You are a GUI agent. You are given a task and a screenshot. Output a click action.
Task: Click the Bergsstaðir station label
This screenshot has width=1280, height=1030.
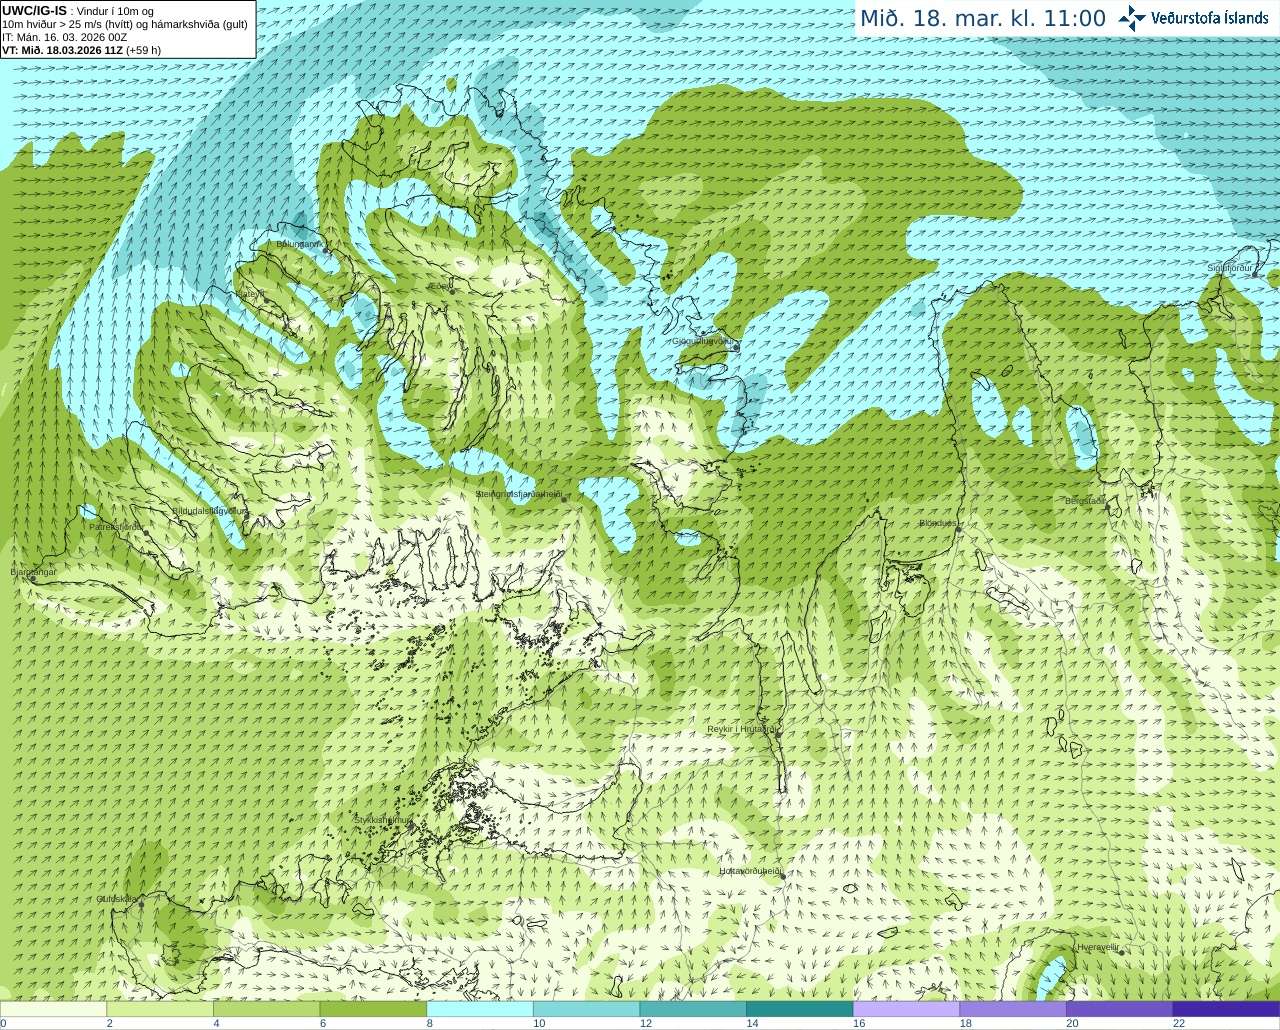click(x=1085, y=501)
